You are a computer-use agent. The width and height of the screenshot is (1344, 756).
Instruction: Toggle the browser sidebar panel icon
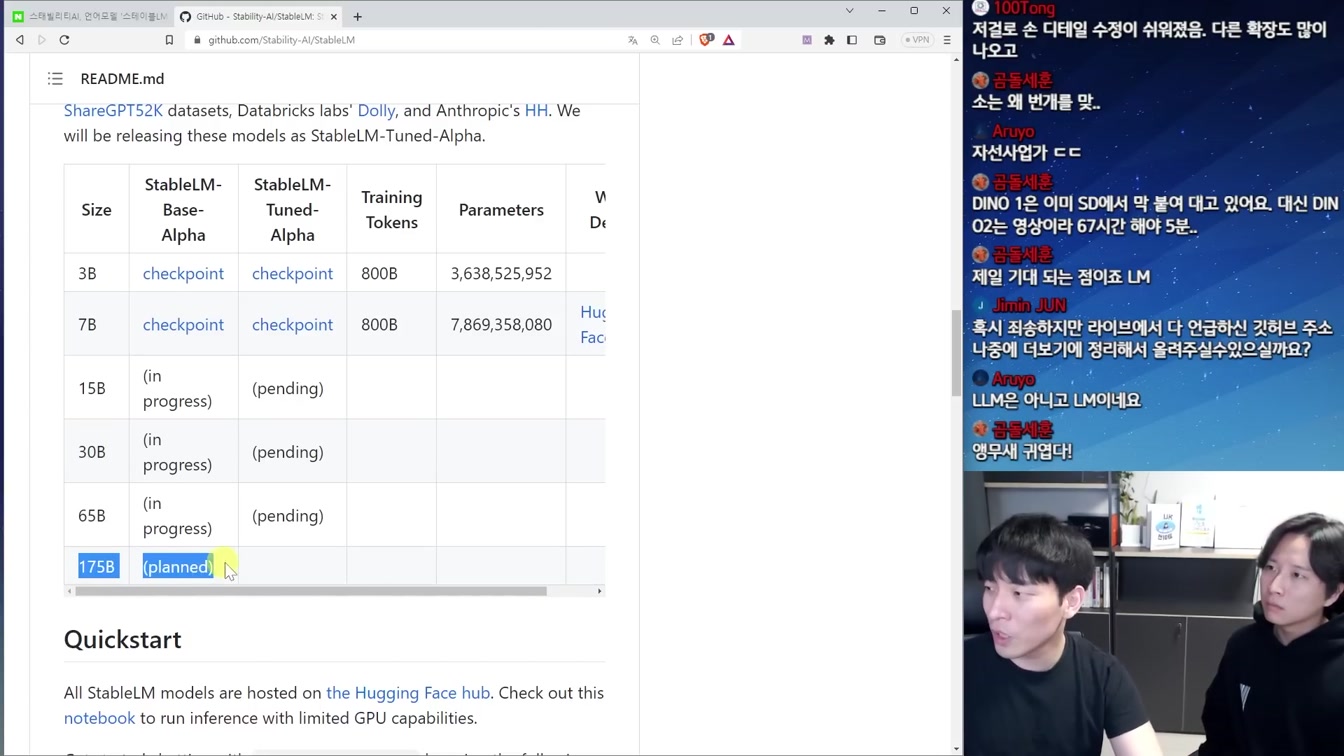852,40
